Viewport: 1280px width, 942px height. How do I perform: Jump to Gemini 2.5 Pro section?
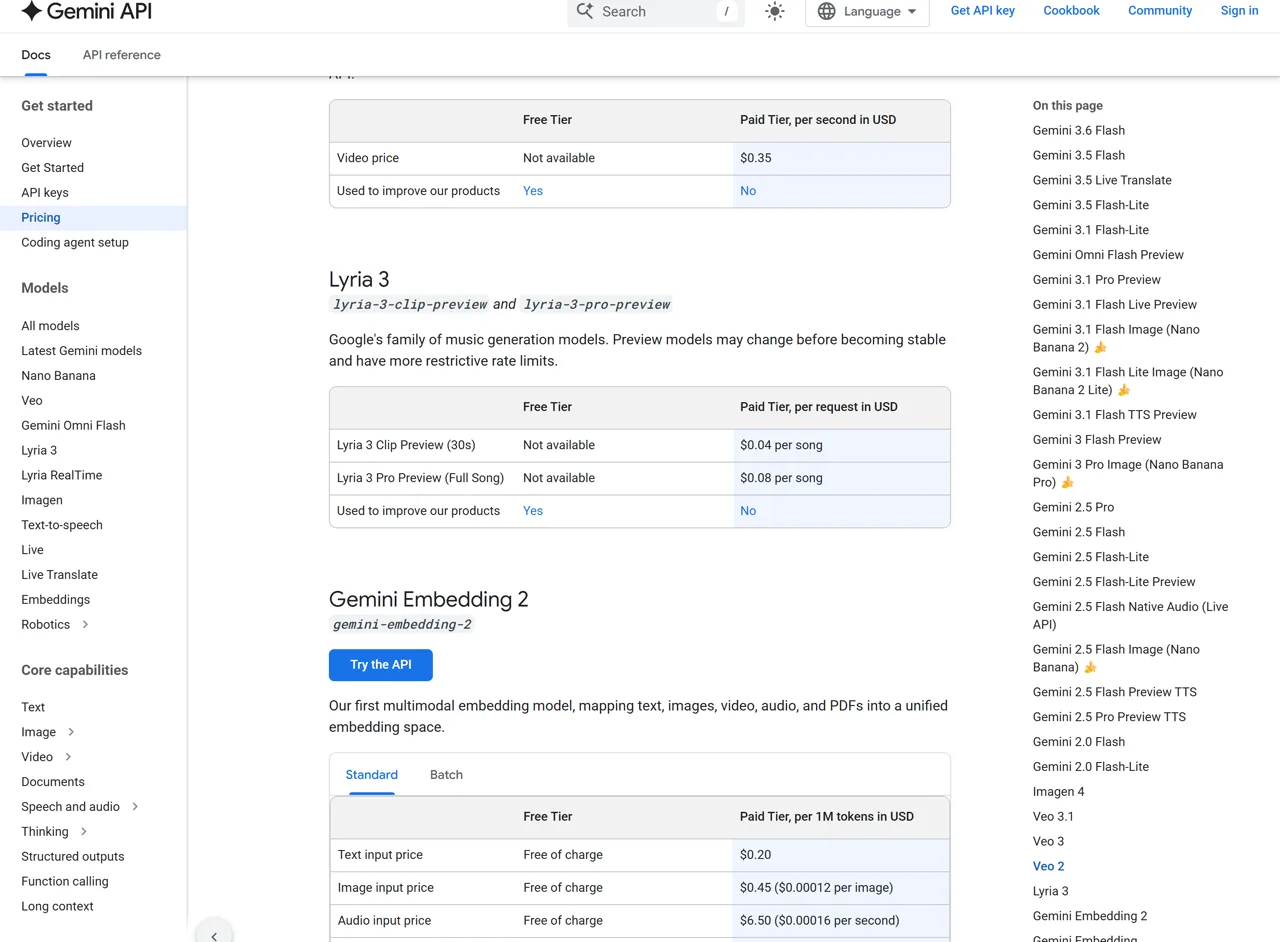pyautogui.click(x=1073, y=508)
